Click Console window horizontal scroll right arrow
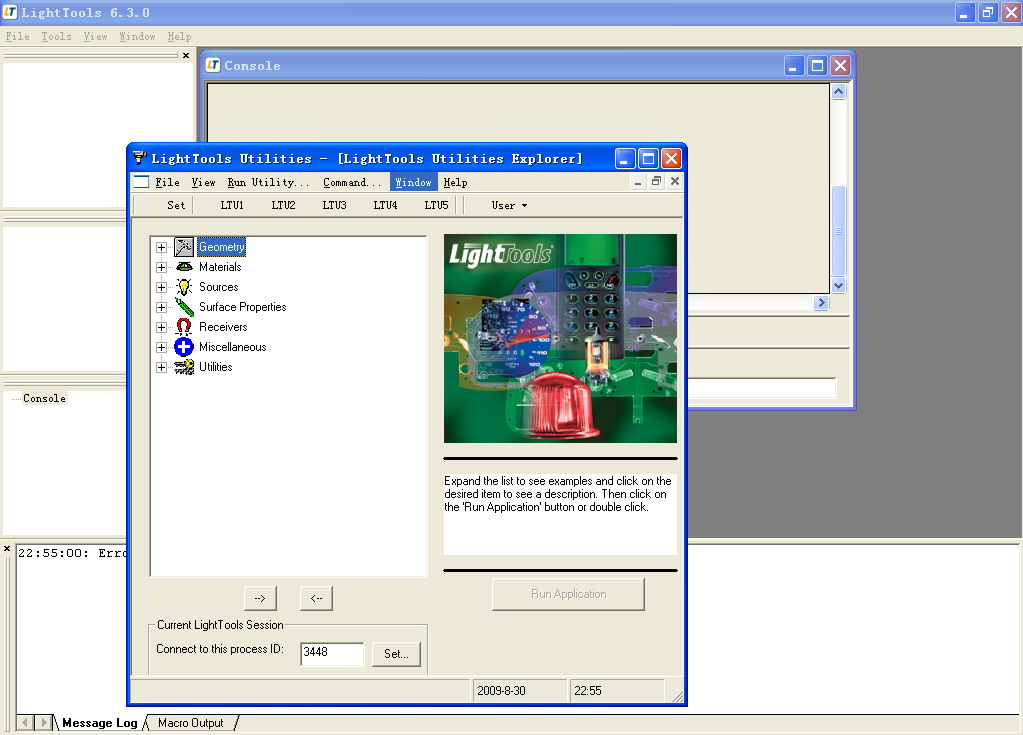1023x735 pixels. pyautogui.click(x=821, y=303)
